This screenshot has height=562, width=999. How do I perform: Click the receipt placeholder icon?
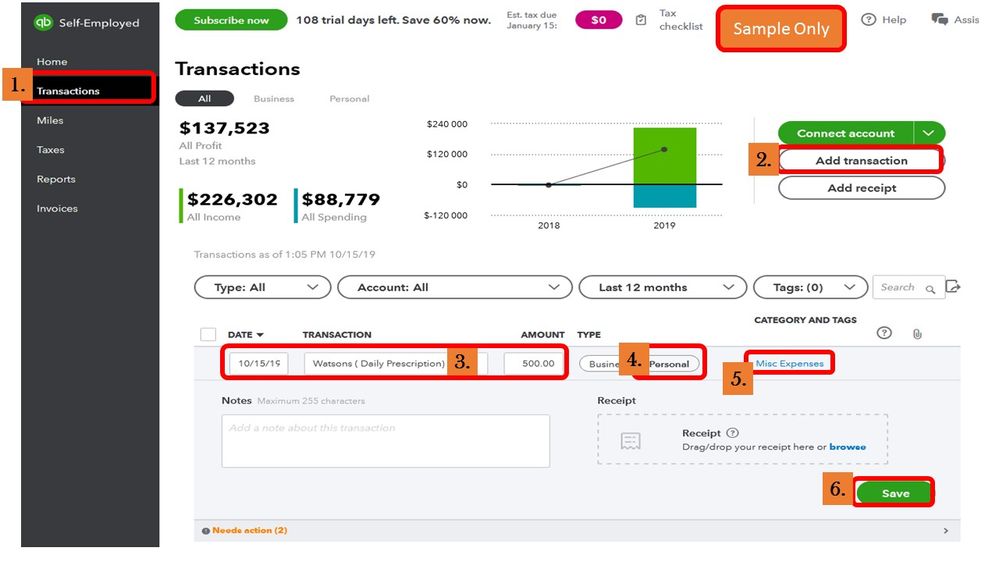[x=630, y=441]
